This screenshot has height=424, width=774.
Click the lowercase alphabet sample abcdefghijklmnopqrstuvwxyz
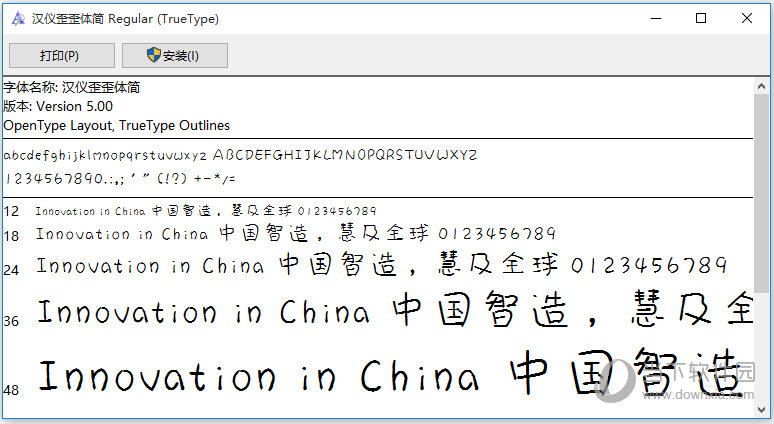point(105,155)
